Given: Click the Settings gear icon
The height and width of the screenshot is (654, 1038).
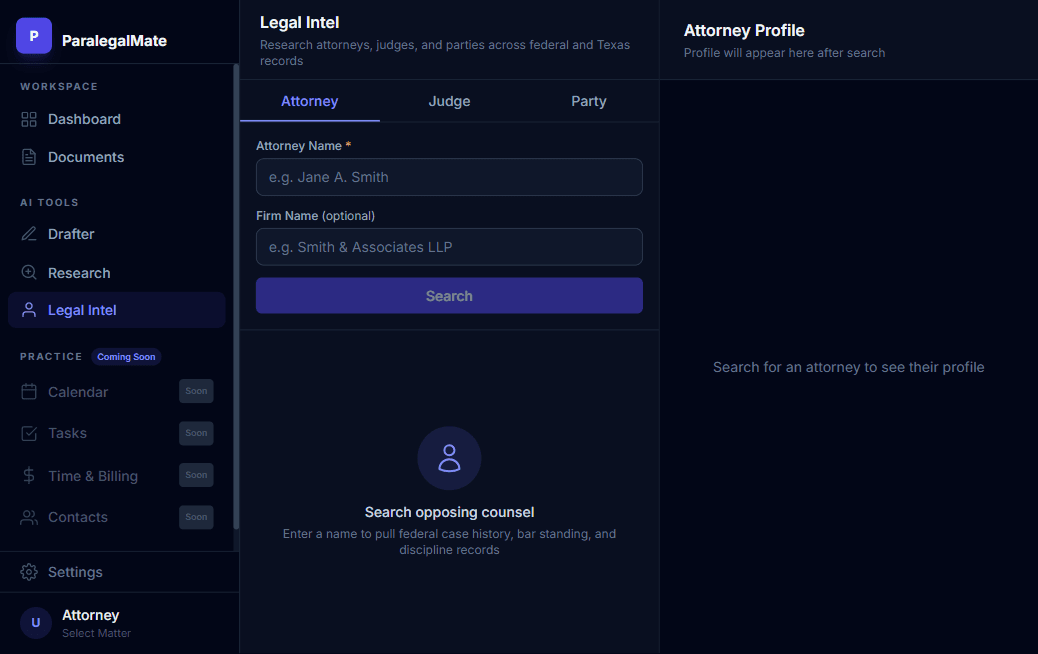Looking at the screenshot, I should pos(28,572).
